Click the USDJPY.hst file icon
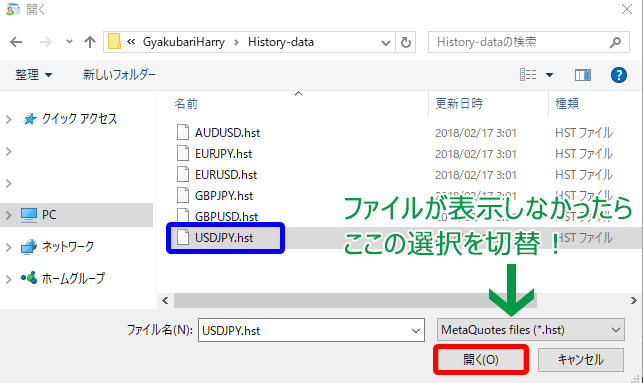This screenshot has width=643, height=383. [x=183, y=237]
